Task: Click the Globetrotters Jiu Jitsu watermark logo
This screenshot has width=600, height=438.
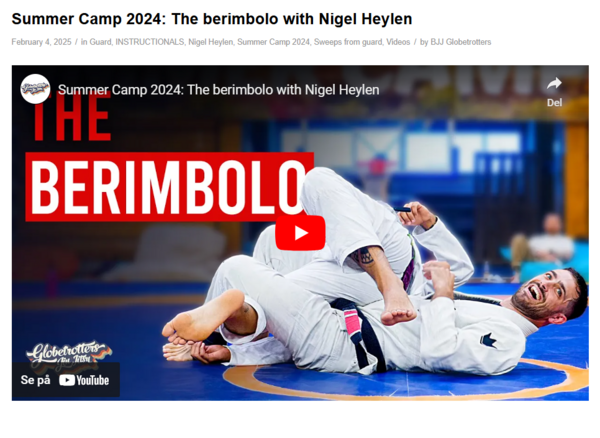Action: click(68, 354)
